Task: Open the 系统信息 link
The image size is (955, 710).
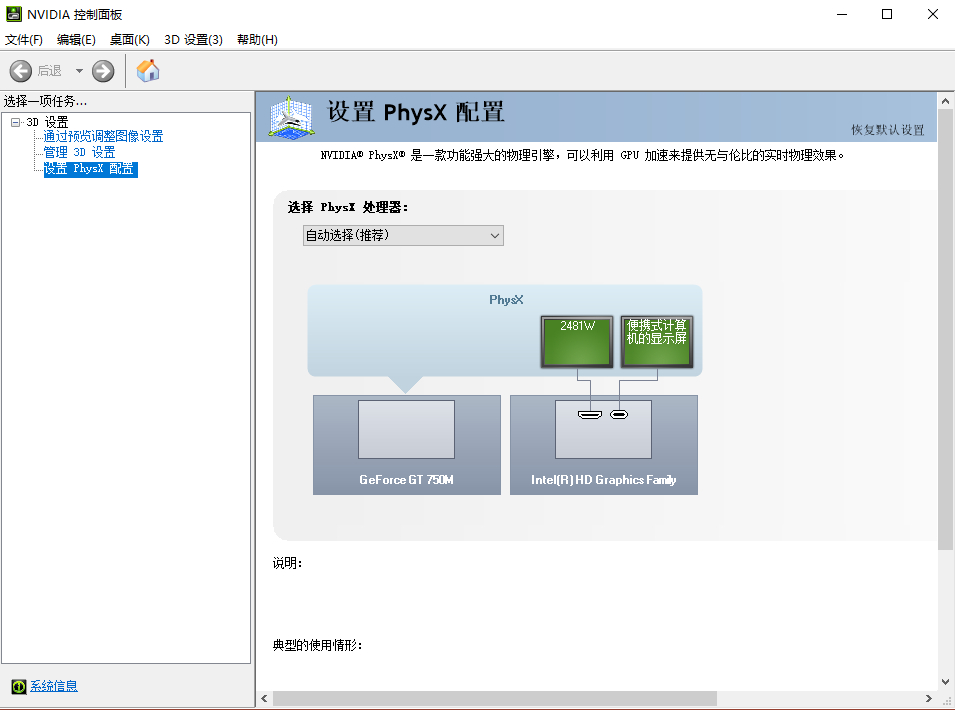Action: (x=54, y=686)
